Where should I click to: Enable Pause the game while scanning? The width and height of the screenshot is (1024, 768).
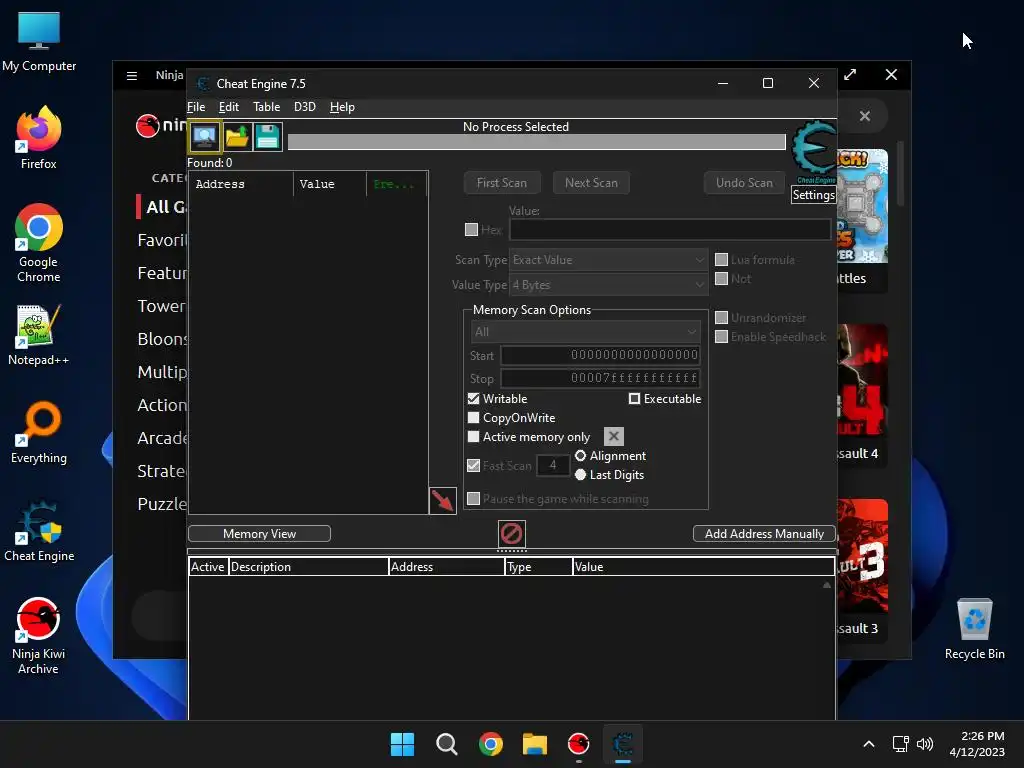[x=473, y=498]
